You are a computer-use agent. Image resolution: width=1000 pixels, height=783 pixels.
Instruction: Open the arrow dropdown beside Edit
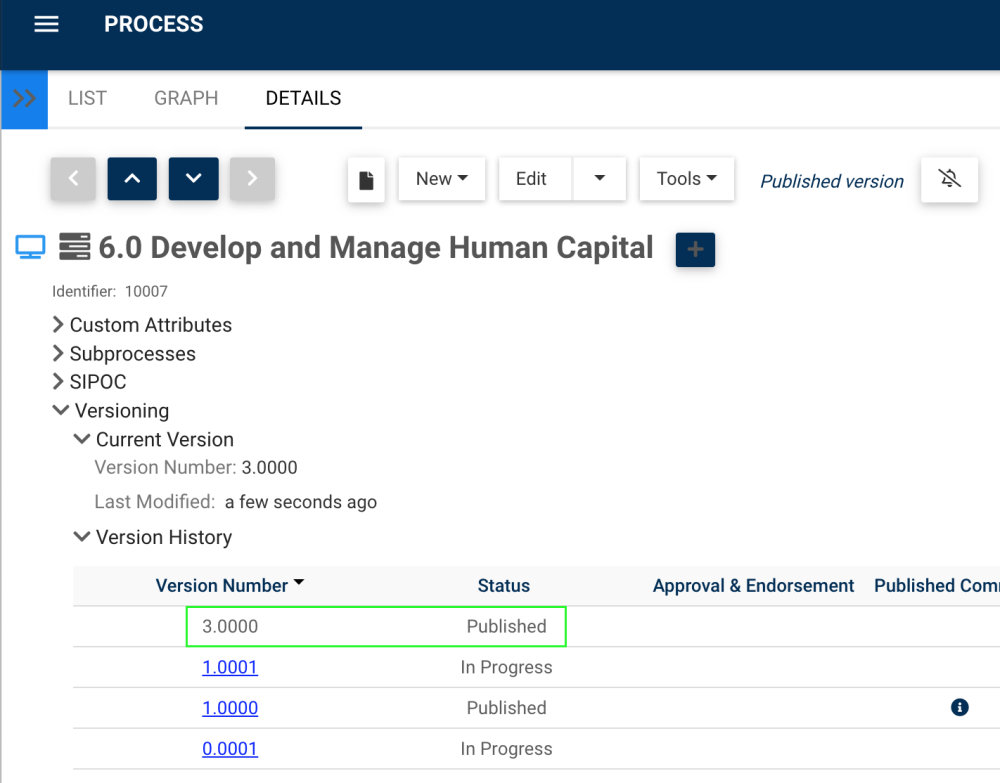599,179
